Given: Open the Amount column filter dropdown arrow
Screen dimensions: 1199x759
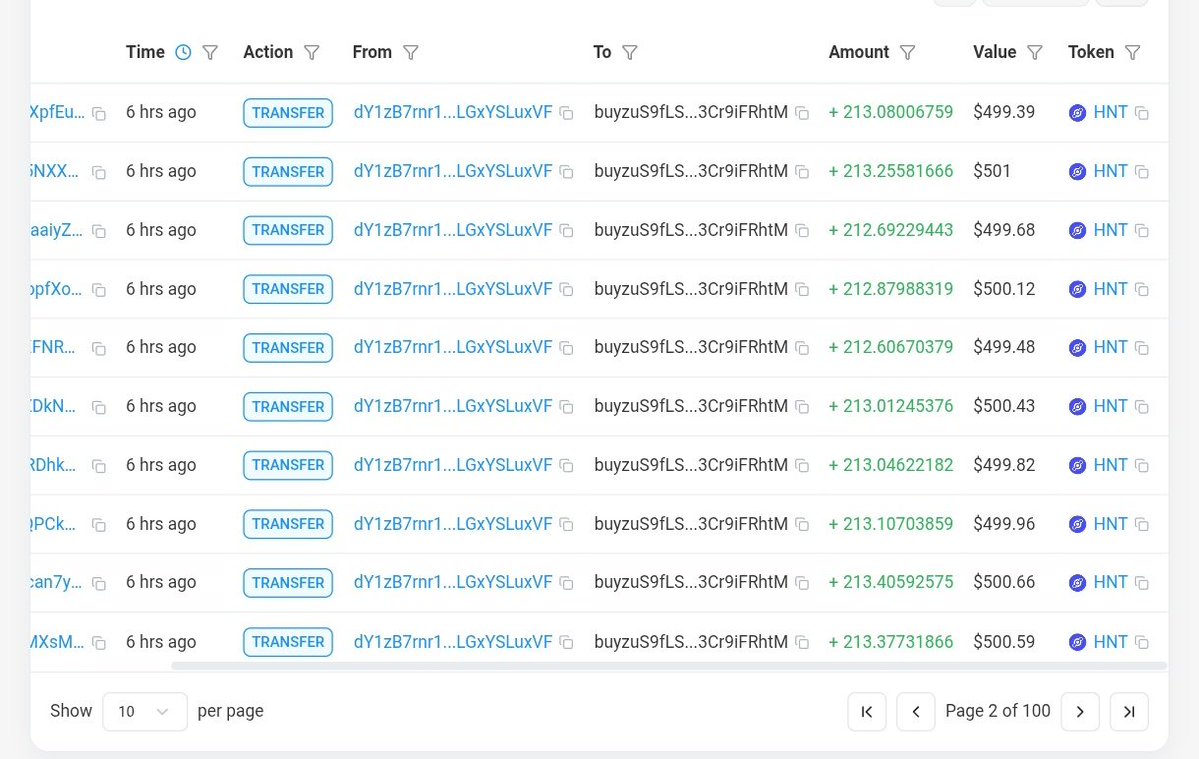Looking at the screenshot, I should [x=907, y=52].
